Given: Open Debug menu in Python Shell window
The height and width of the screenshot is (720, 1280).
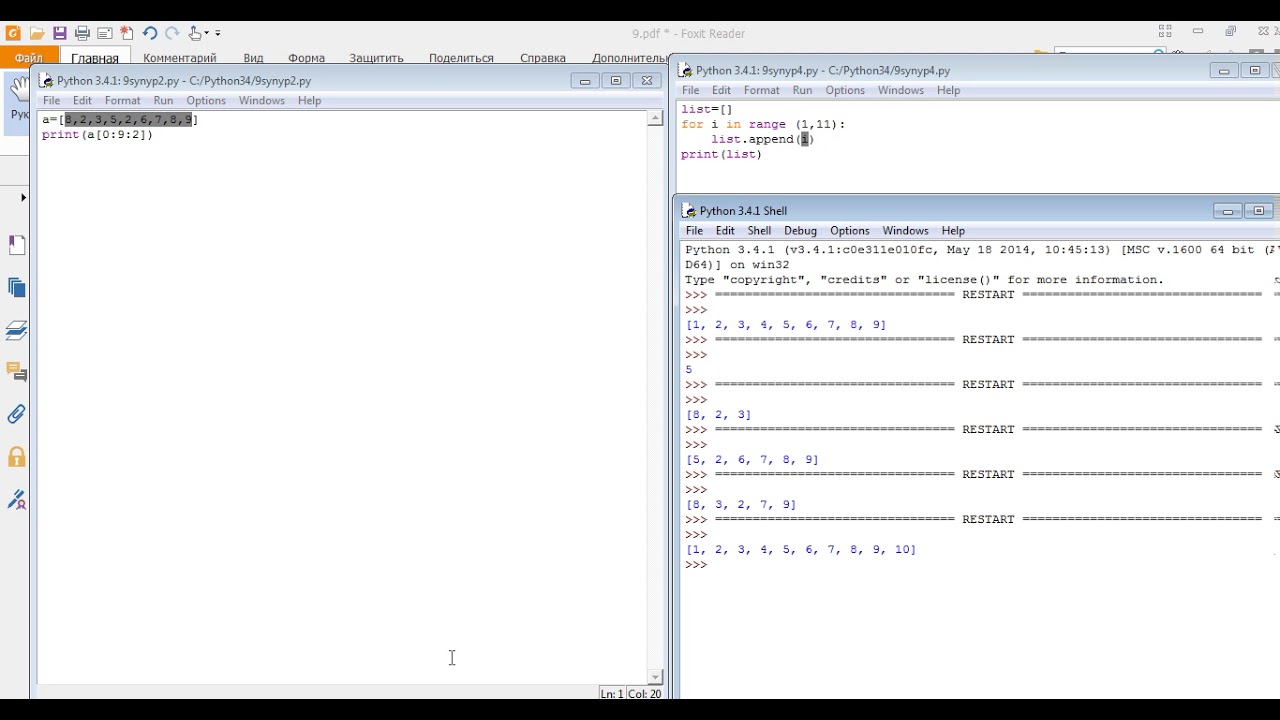Looking at the screenshot, I should pos(800,230).
